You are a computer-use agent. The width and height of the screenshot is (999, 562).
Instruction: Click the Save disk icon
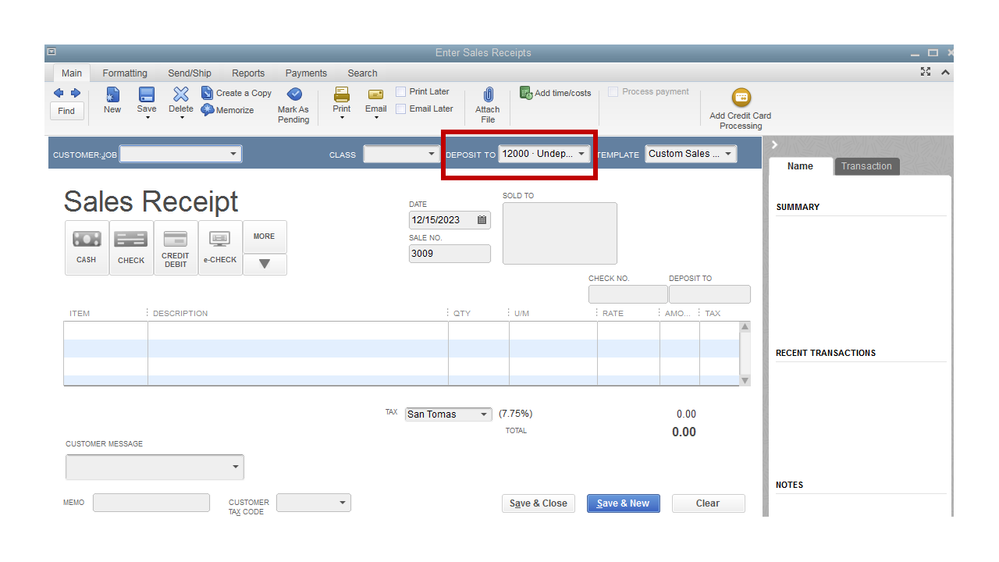click(147, 95)
